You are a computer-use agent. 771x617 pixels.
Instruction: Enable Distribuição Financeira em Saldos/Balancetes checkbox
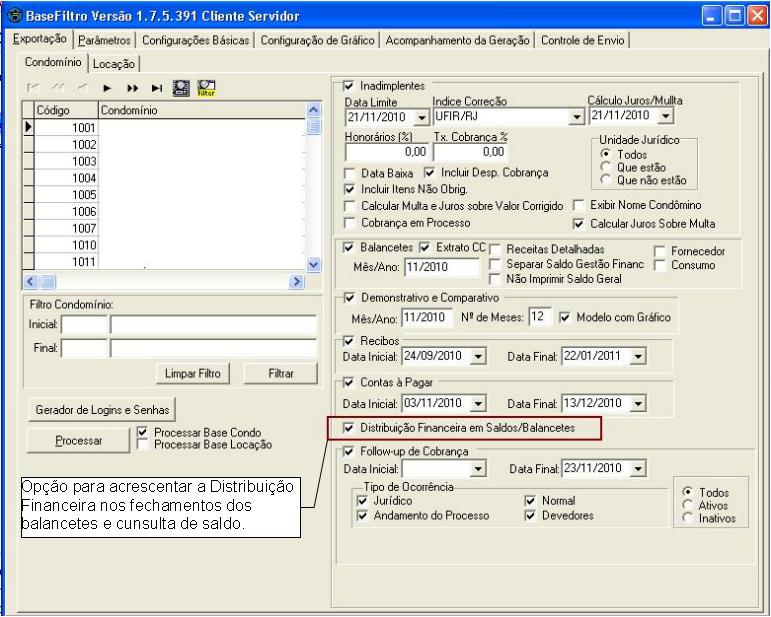[x=349, y=428]
